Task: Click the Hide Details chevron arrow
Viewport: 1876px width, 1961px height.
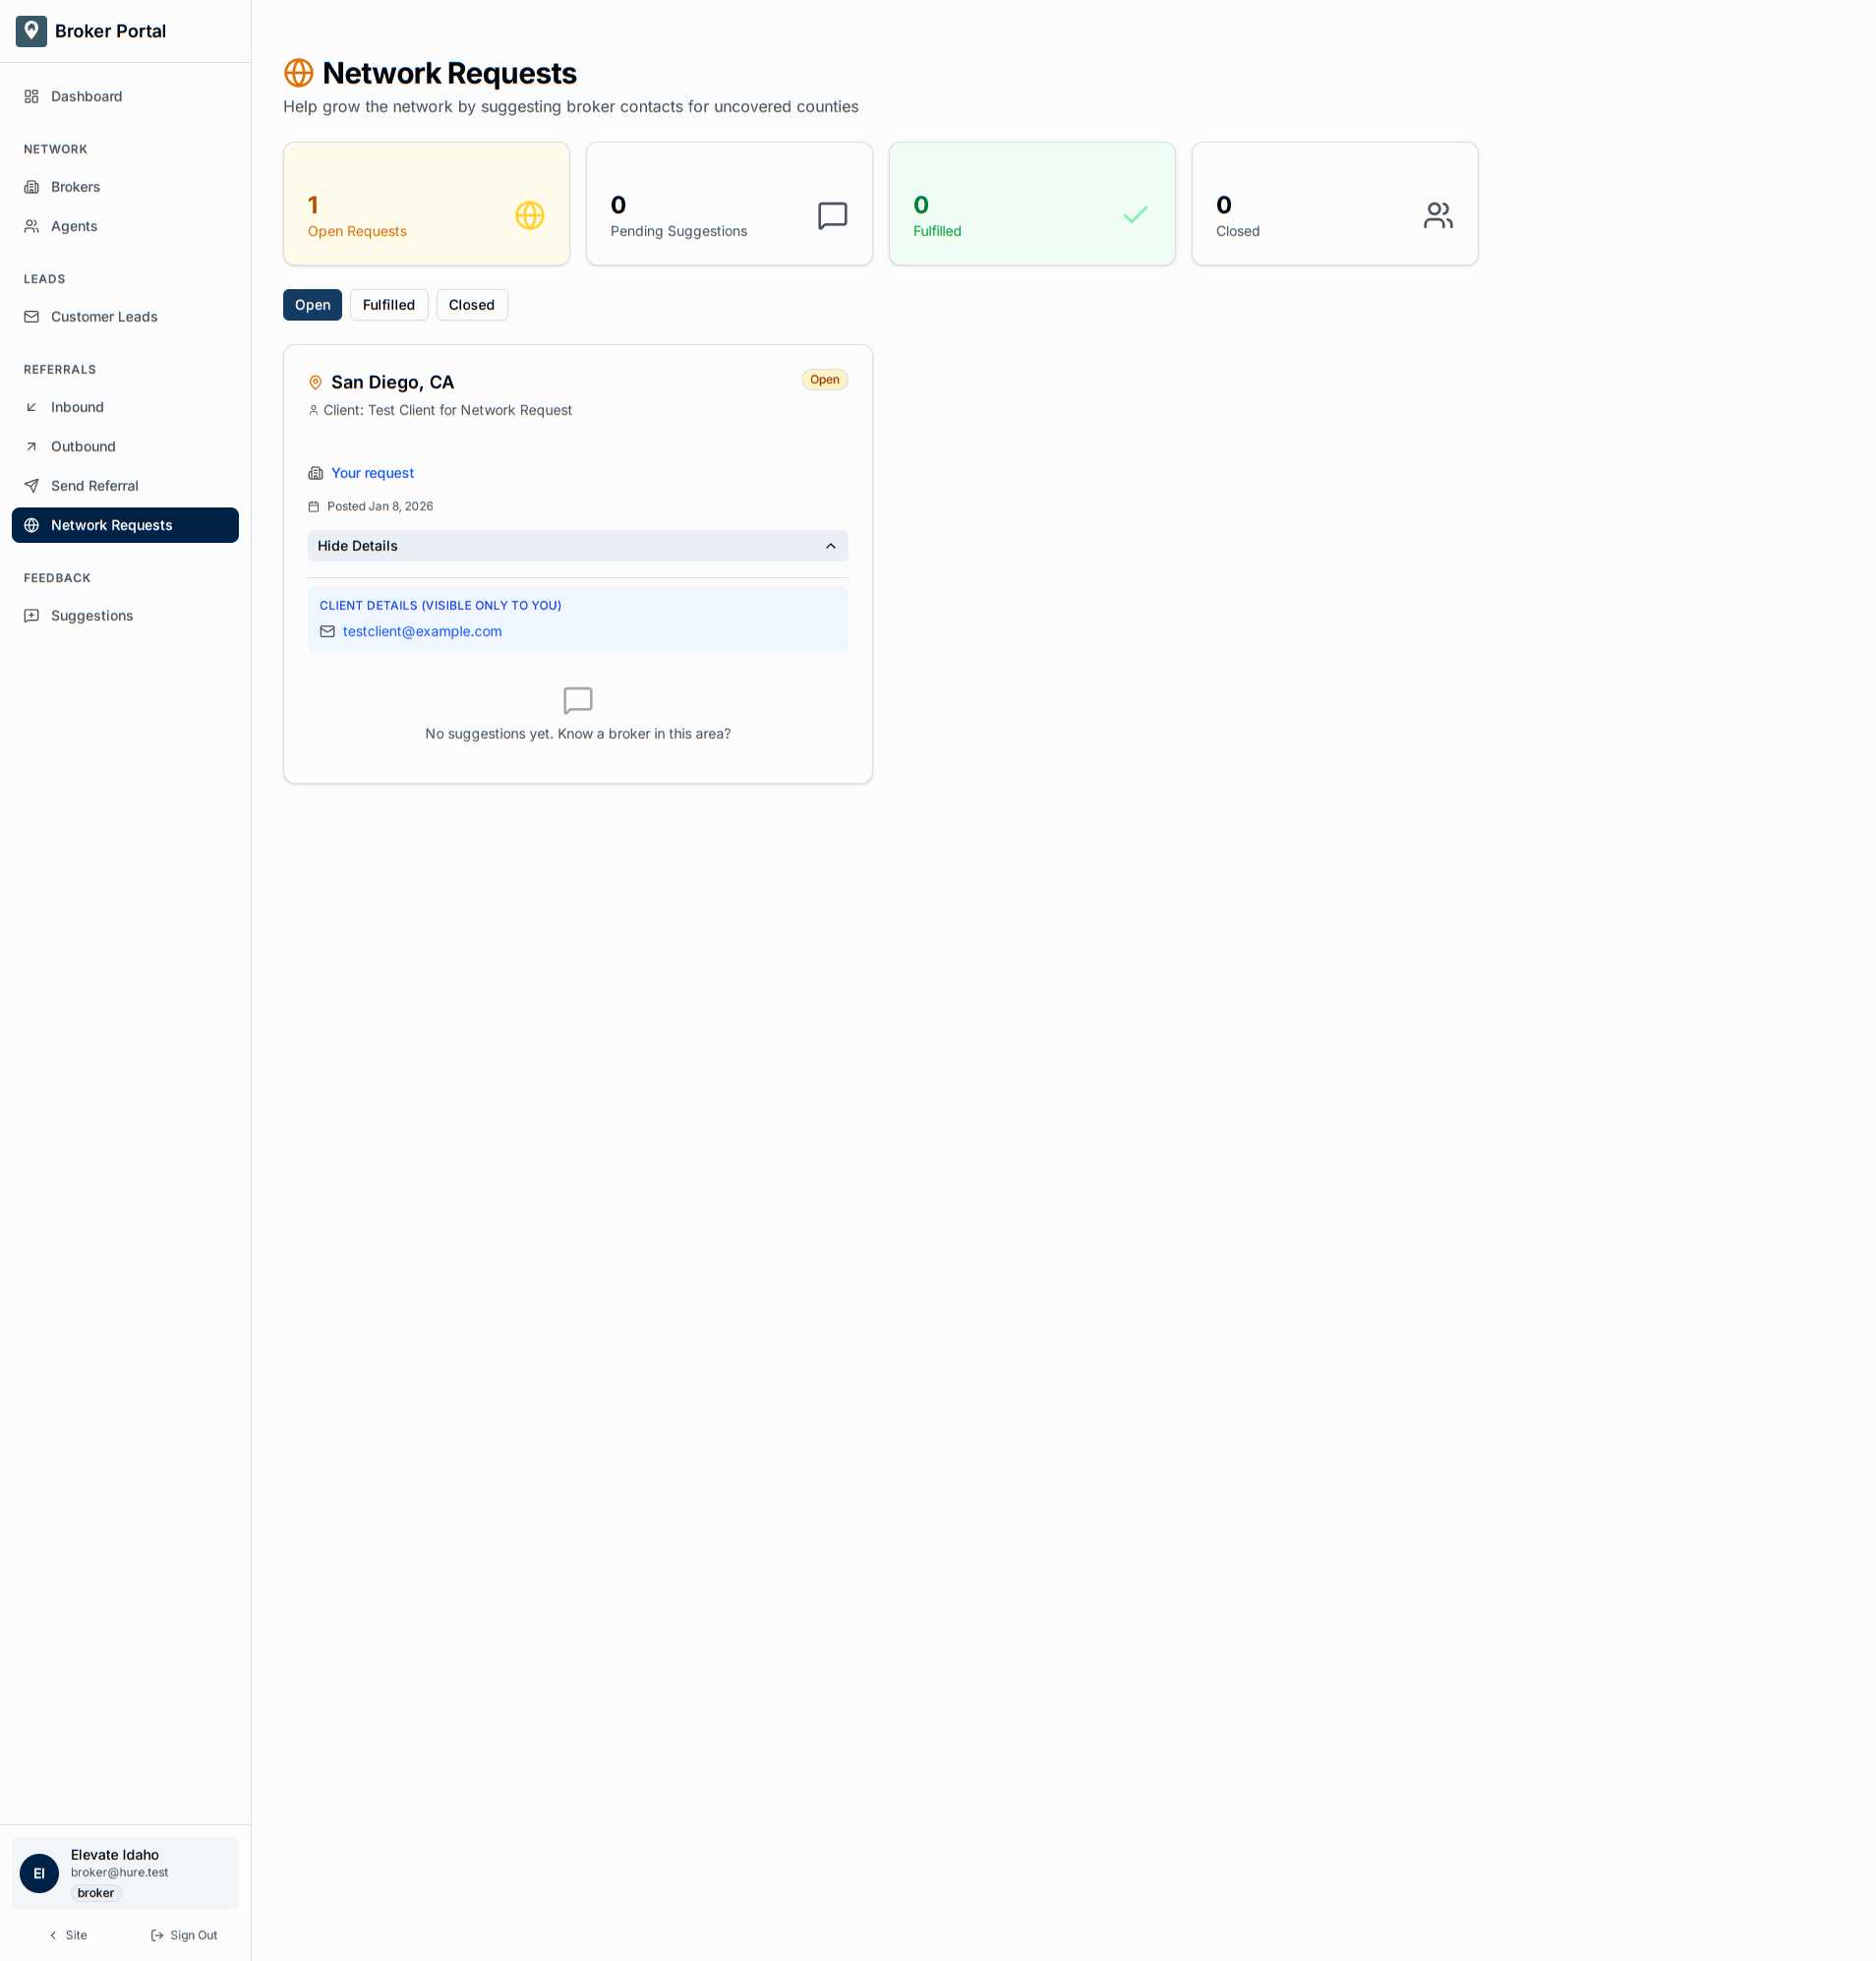Action: (x=830, y=546)
